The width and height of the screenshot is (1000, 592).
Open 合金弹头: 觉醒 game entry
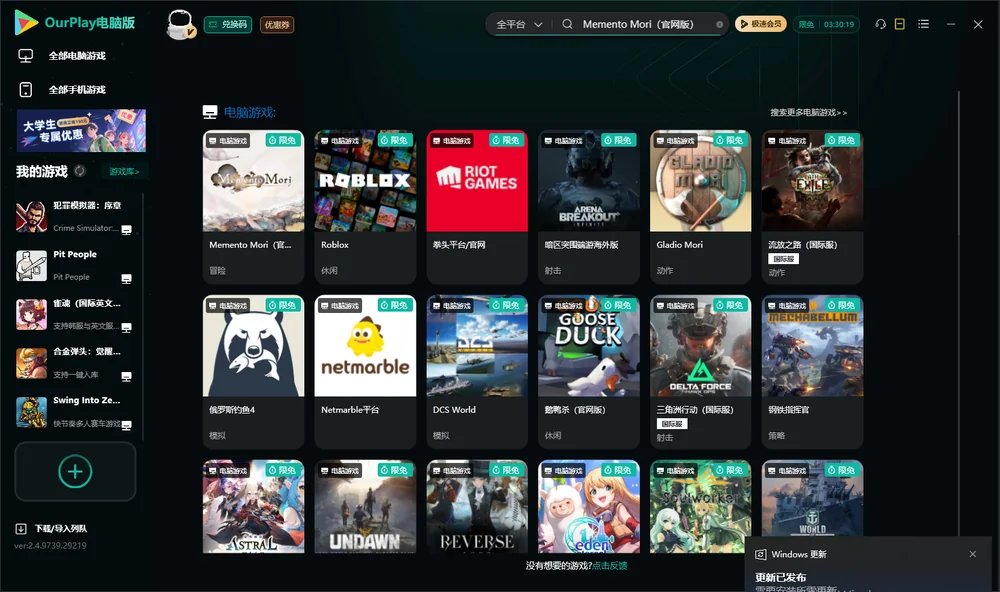click(75, 363)
